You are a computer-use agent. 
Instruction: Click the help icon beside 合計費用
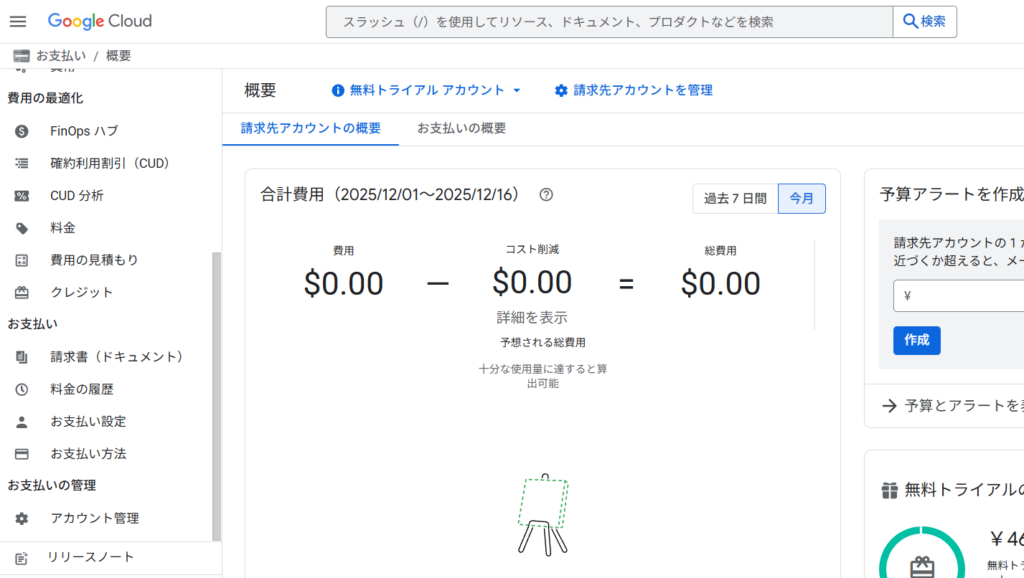coord(546,195)
